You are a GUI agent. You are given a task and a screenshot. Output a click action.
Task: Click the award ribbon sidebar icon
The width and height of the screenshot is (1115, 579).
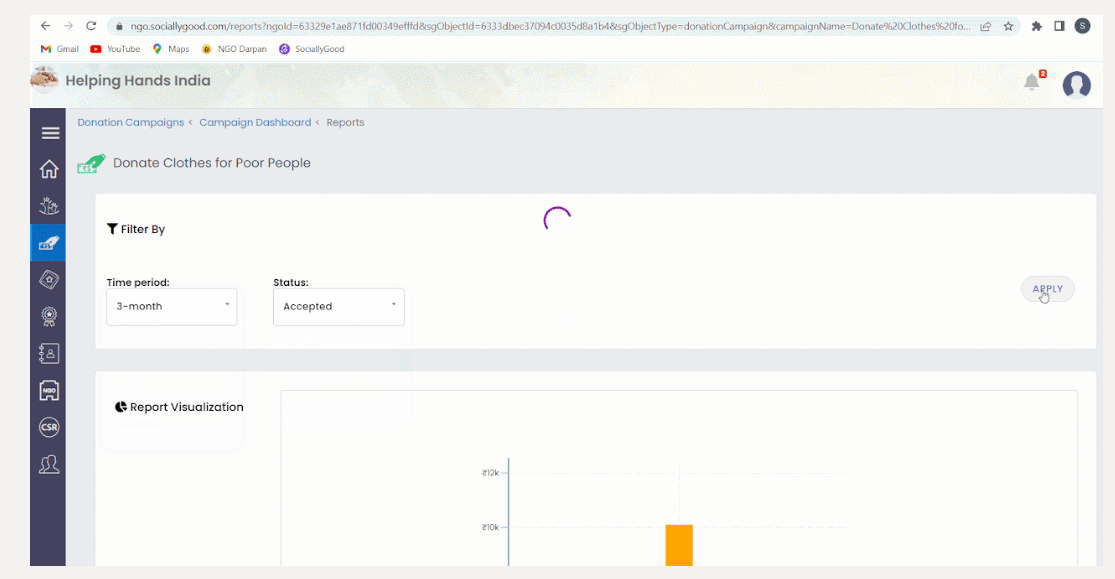[49, 317]
